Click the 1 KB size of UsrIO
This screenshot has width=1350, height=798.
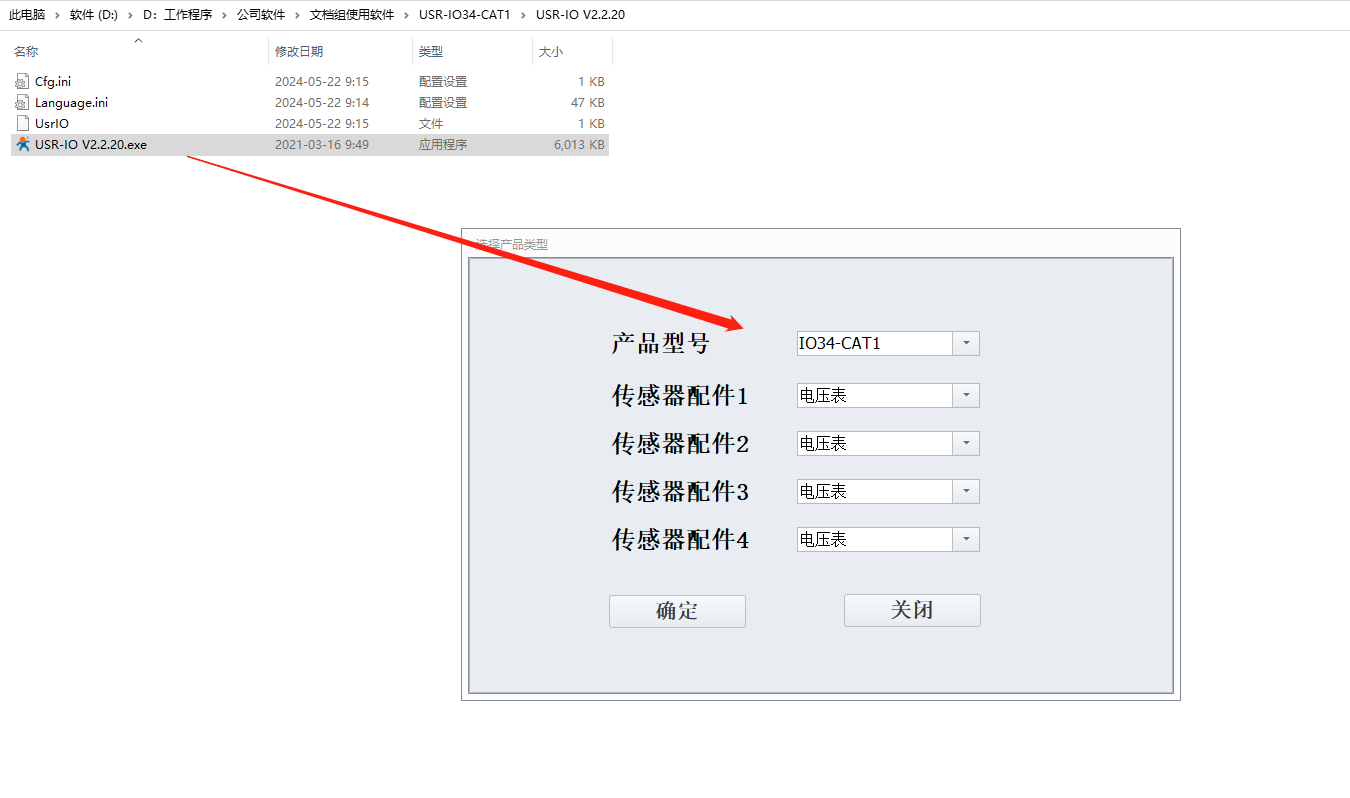pyautogui.click(x=592, y=123)
